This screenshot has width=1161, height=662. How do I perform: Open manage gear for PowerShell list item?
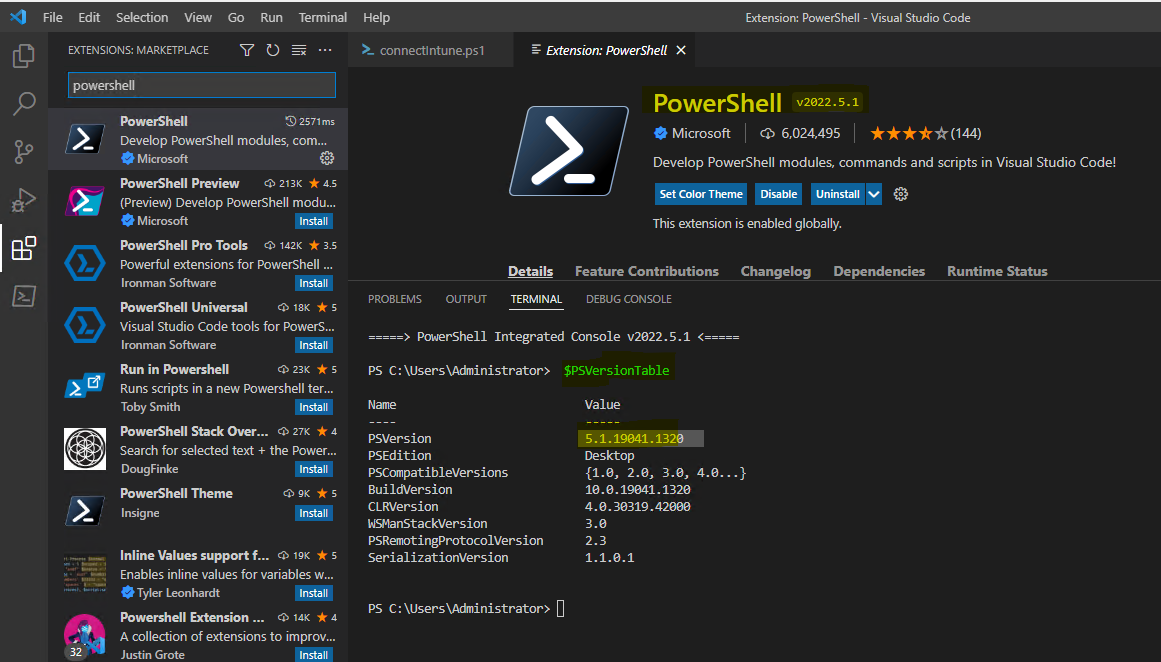click(327, 158)
